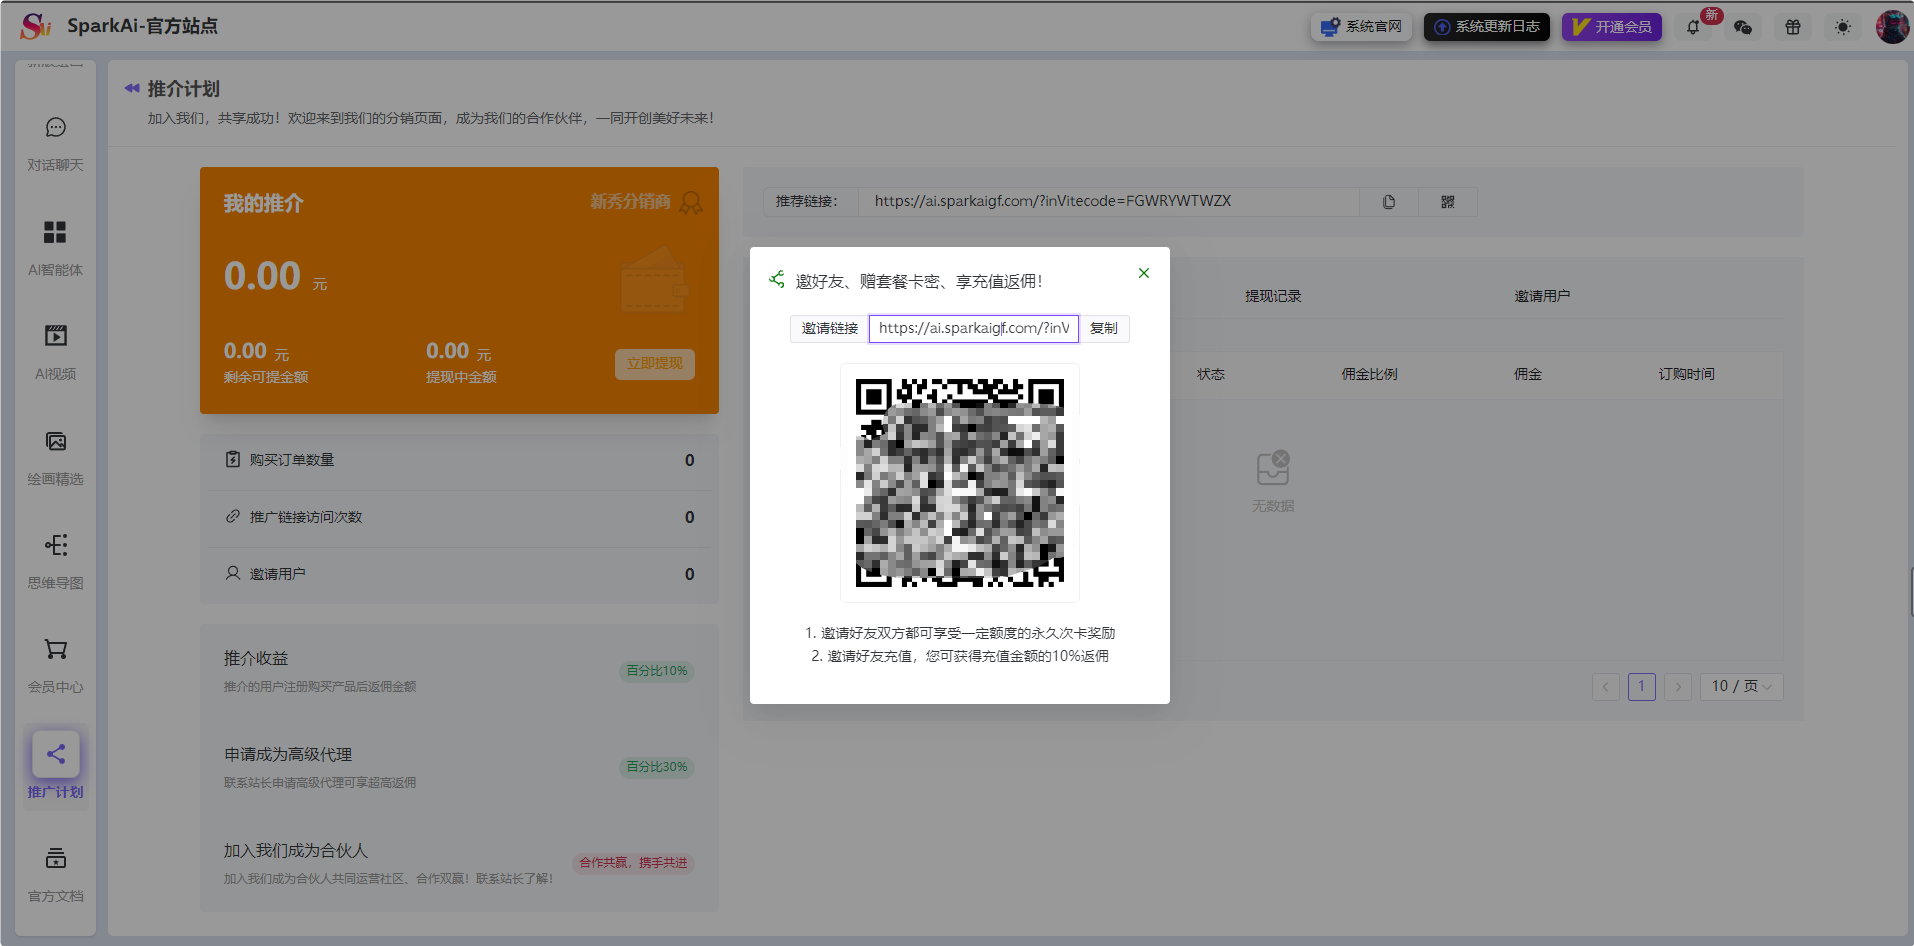Switch to the 提现记录 tab
Image resolution: width=1914 pixels, height=946 pixels.
[1273, 296]
